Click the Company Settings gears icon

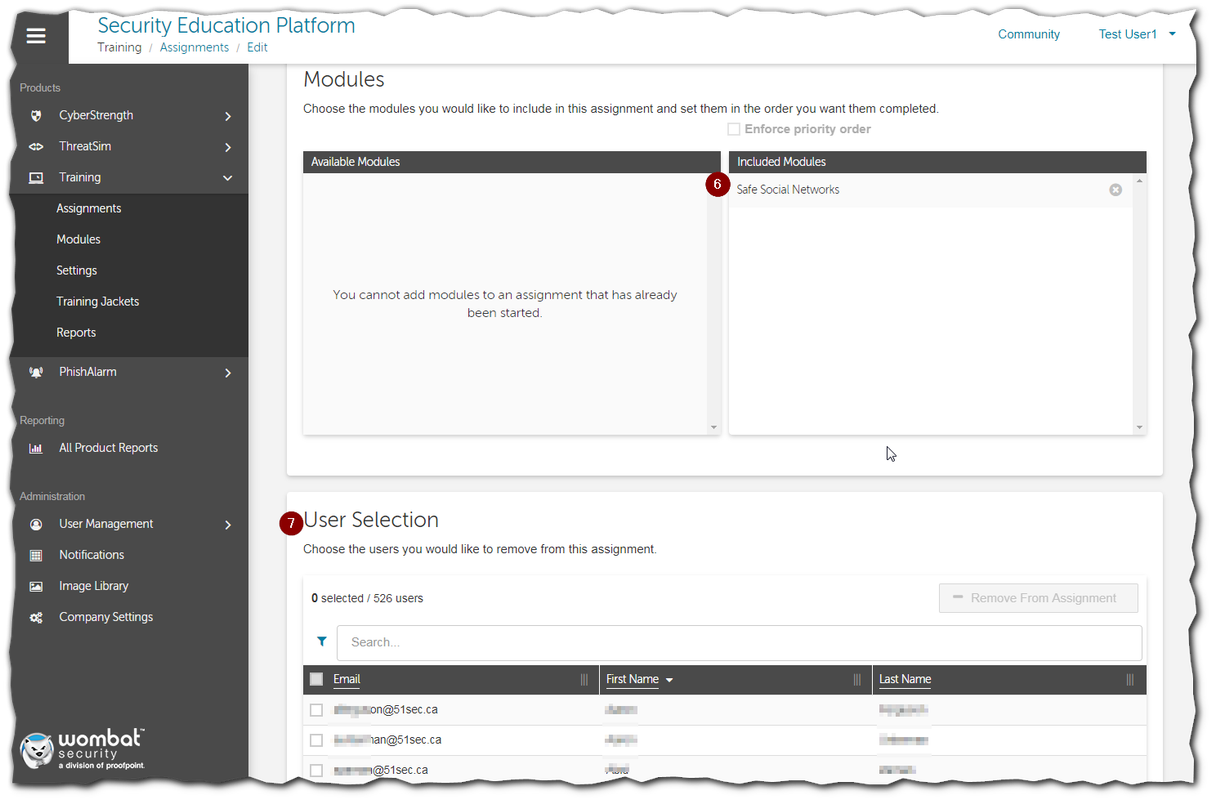click(x=36, y=618)
